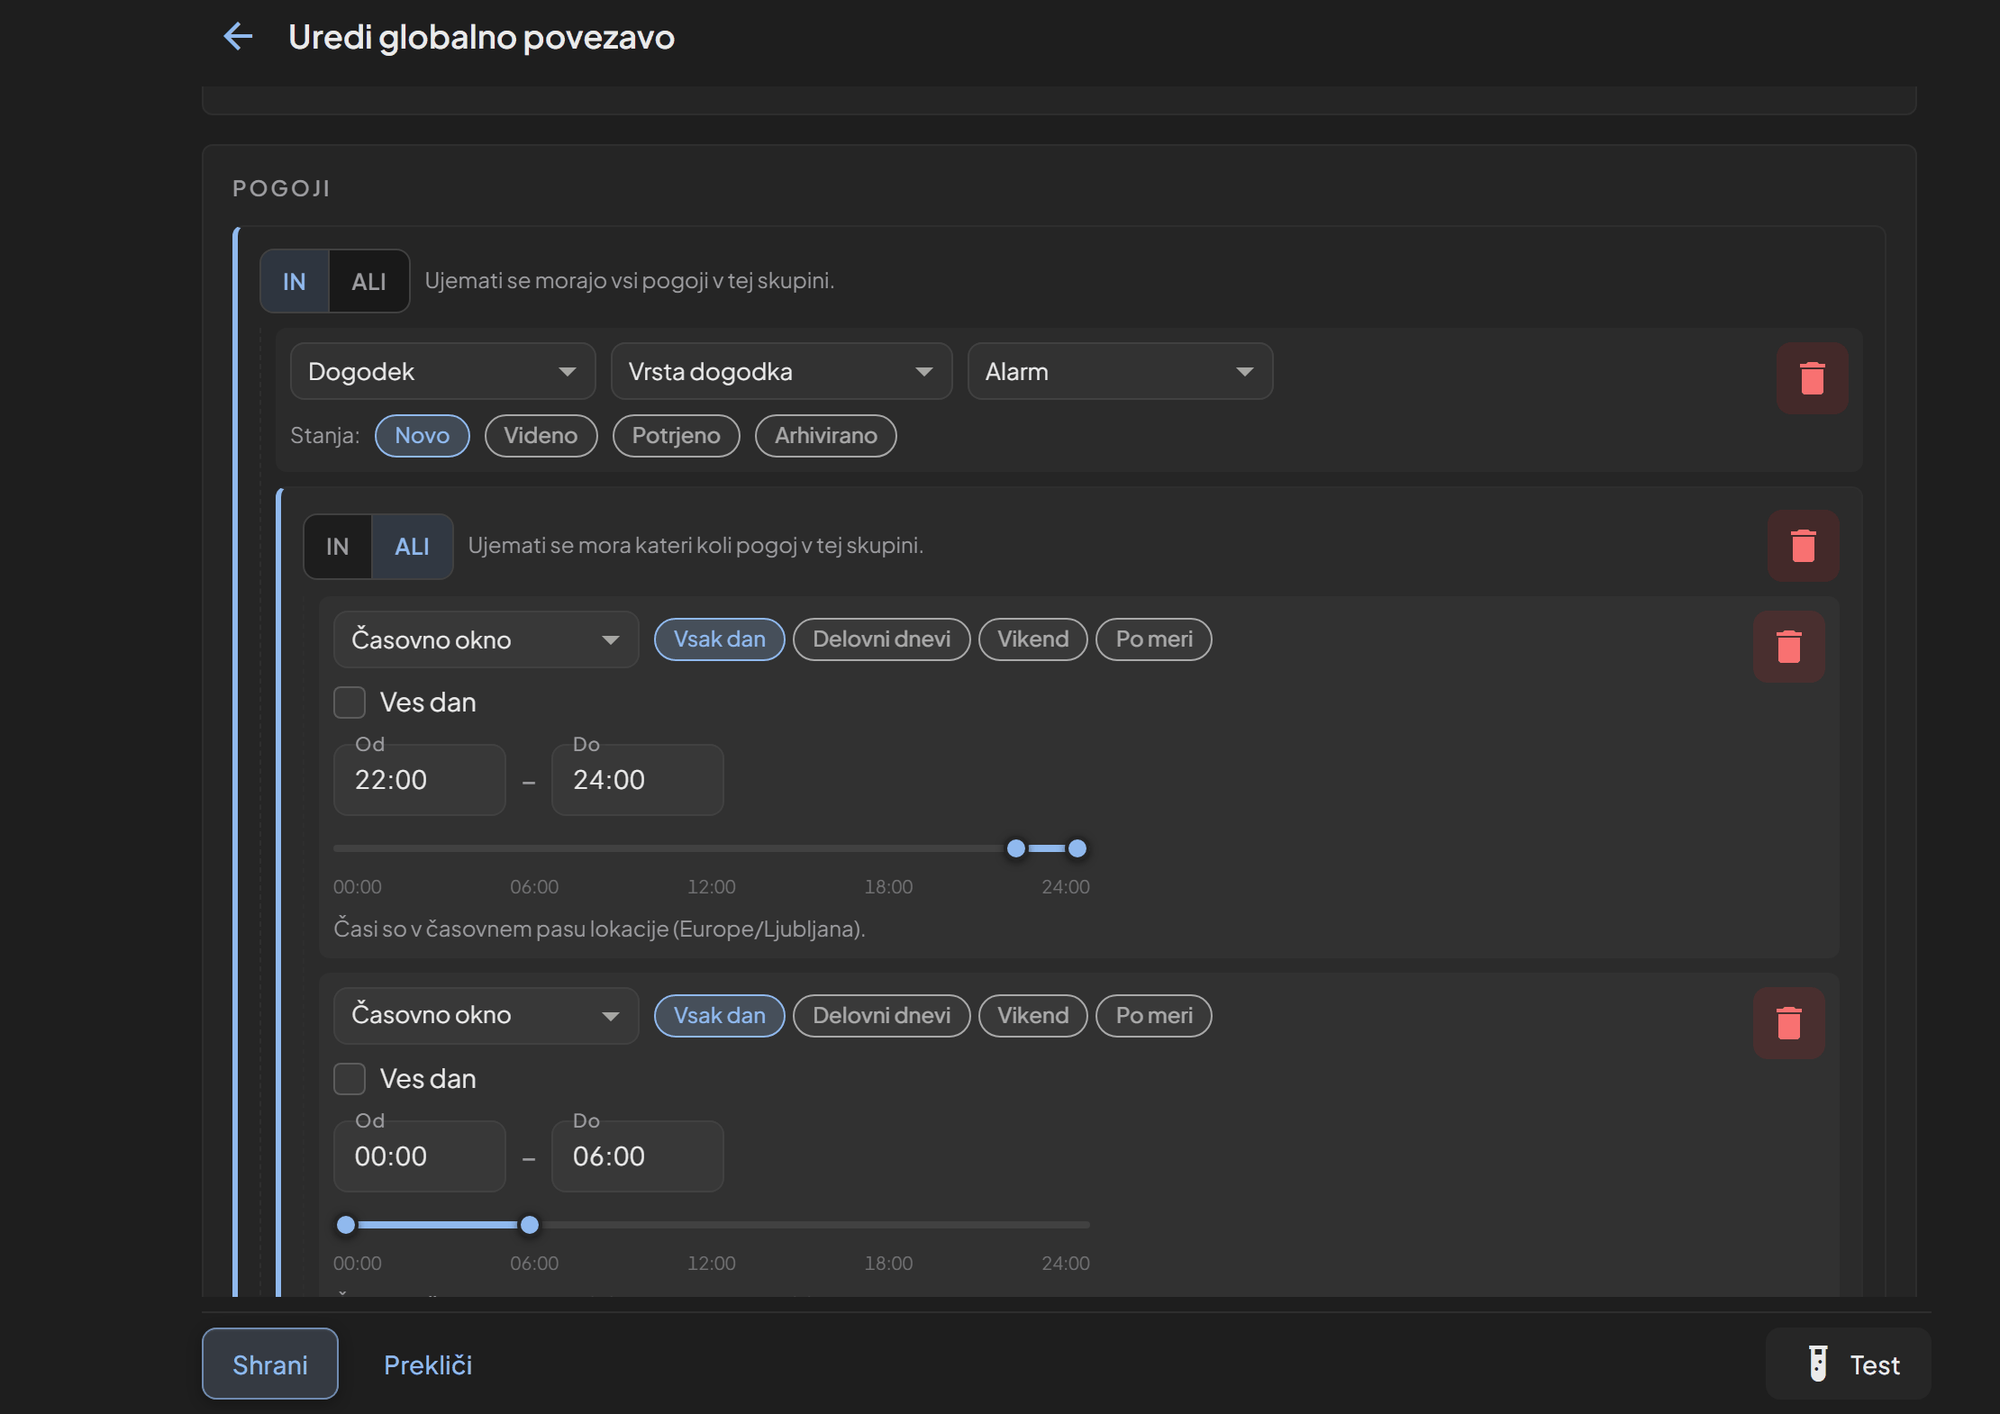Viewport: 2000px width, 1414px height.
Task: Toggle the Videno state chip
Action: point(541,436)
